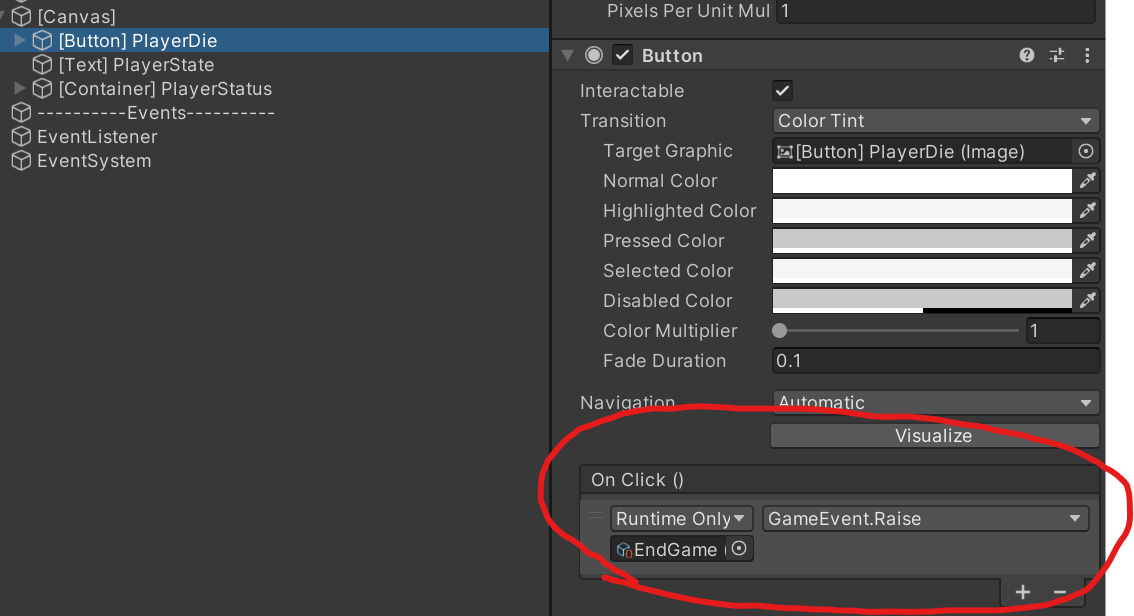The height and width of the screenshot is (616, 1134).
Task: Click cube icon of EventSystem
Action: [22, 161]
